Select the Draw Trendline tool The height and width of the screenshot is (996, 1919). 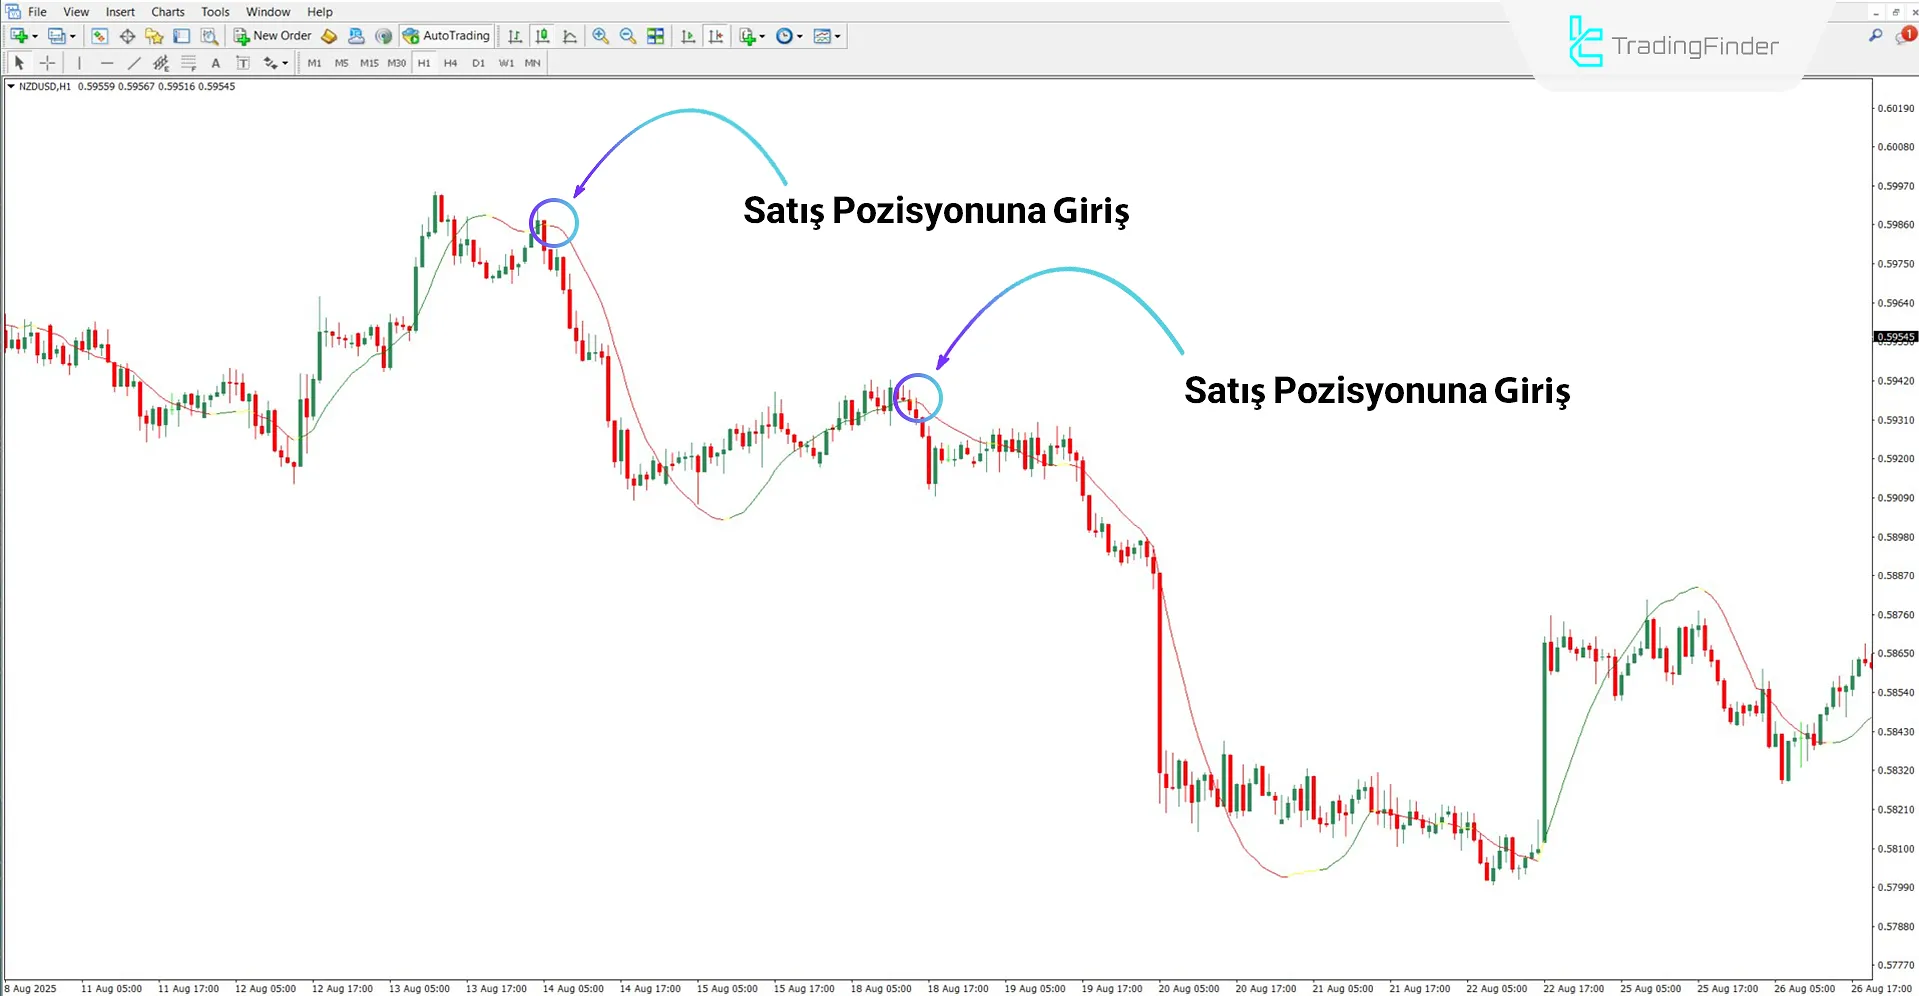134,63
